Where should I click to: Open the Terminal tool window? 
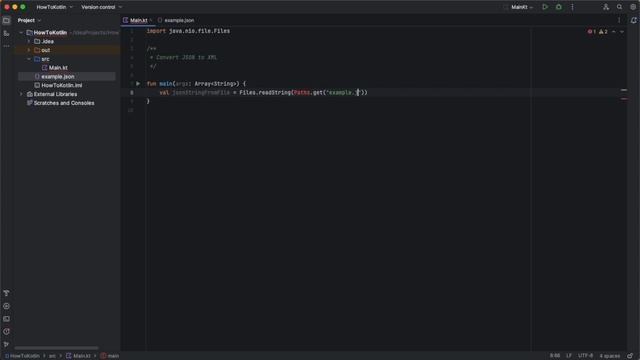[x=6, y=319]
